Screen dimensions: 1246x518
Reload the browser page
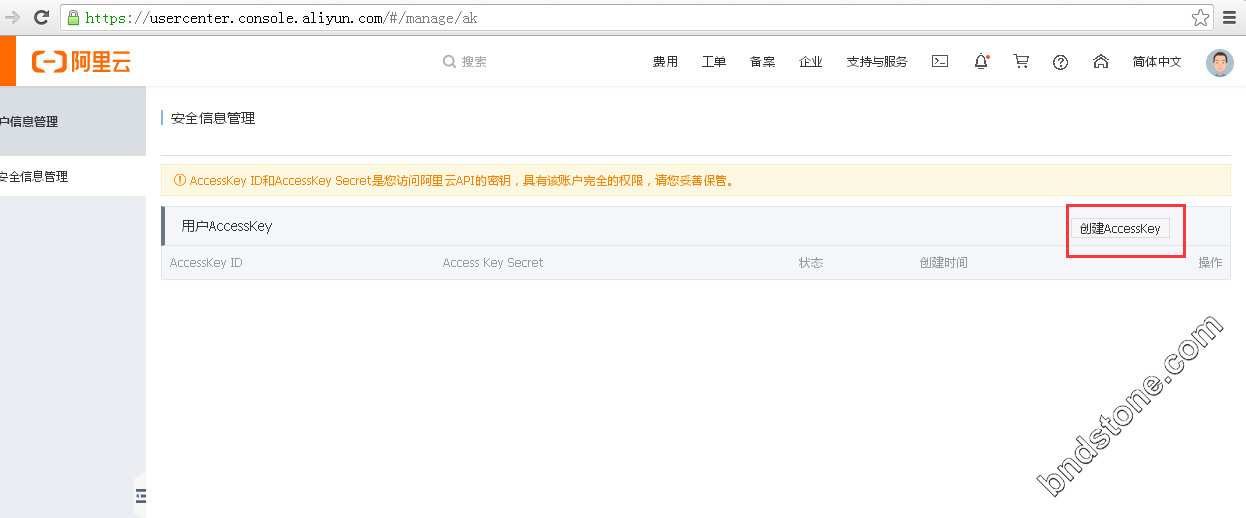coord(42,17)
